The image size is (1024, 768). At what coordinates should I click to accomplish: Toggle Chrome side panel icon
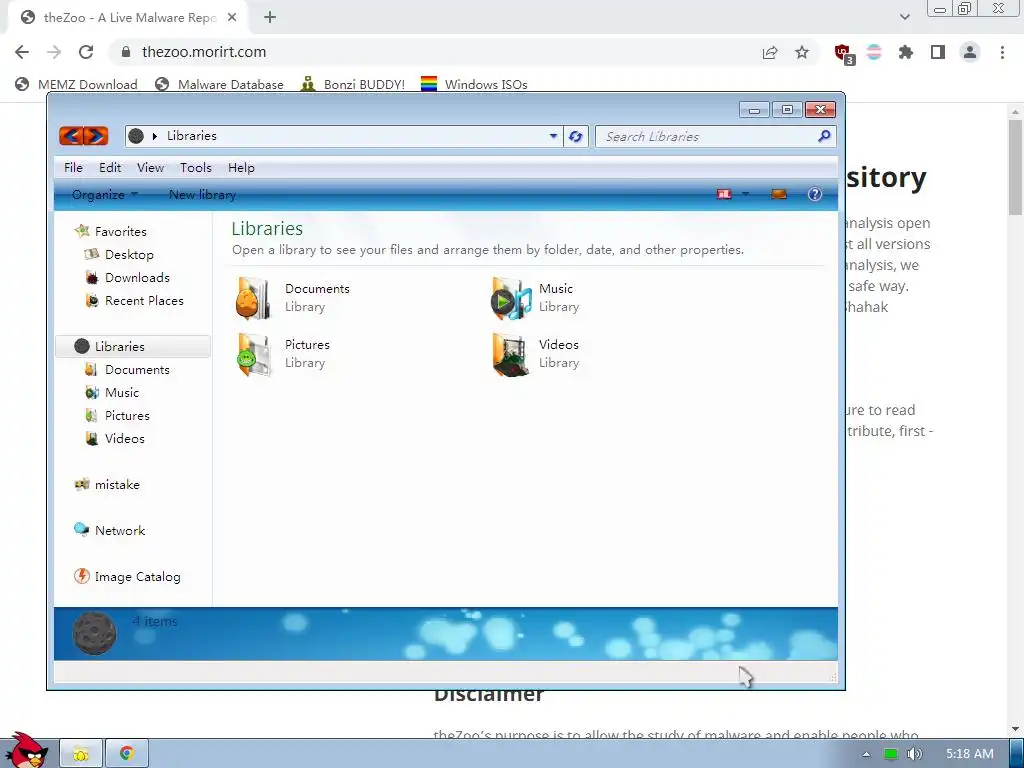point(938,52)
